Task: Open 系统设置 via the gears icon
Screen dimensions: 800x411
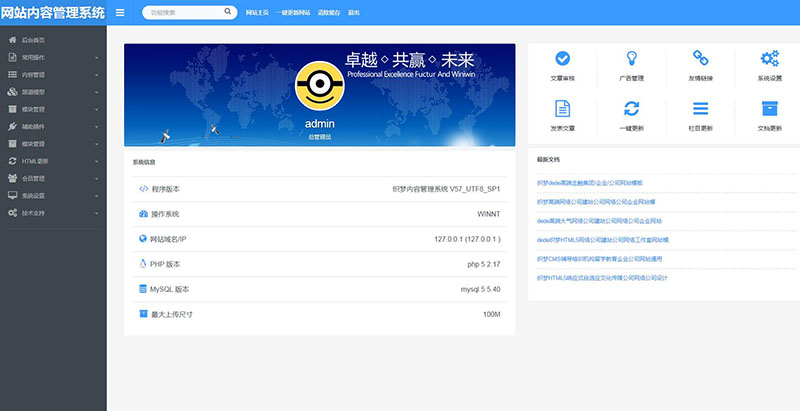Action: 769,59
